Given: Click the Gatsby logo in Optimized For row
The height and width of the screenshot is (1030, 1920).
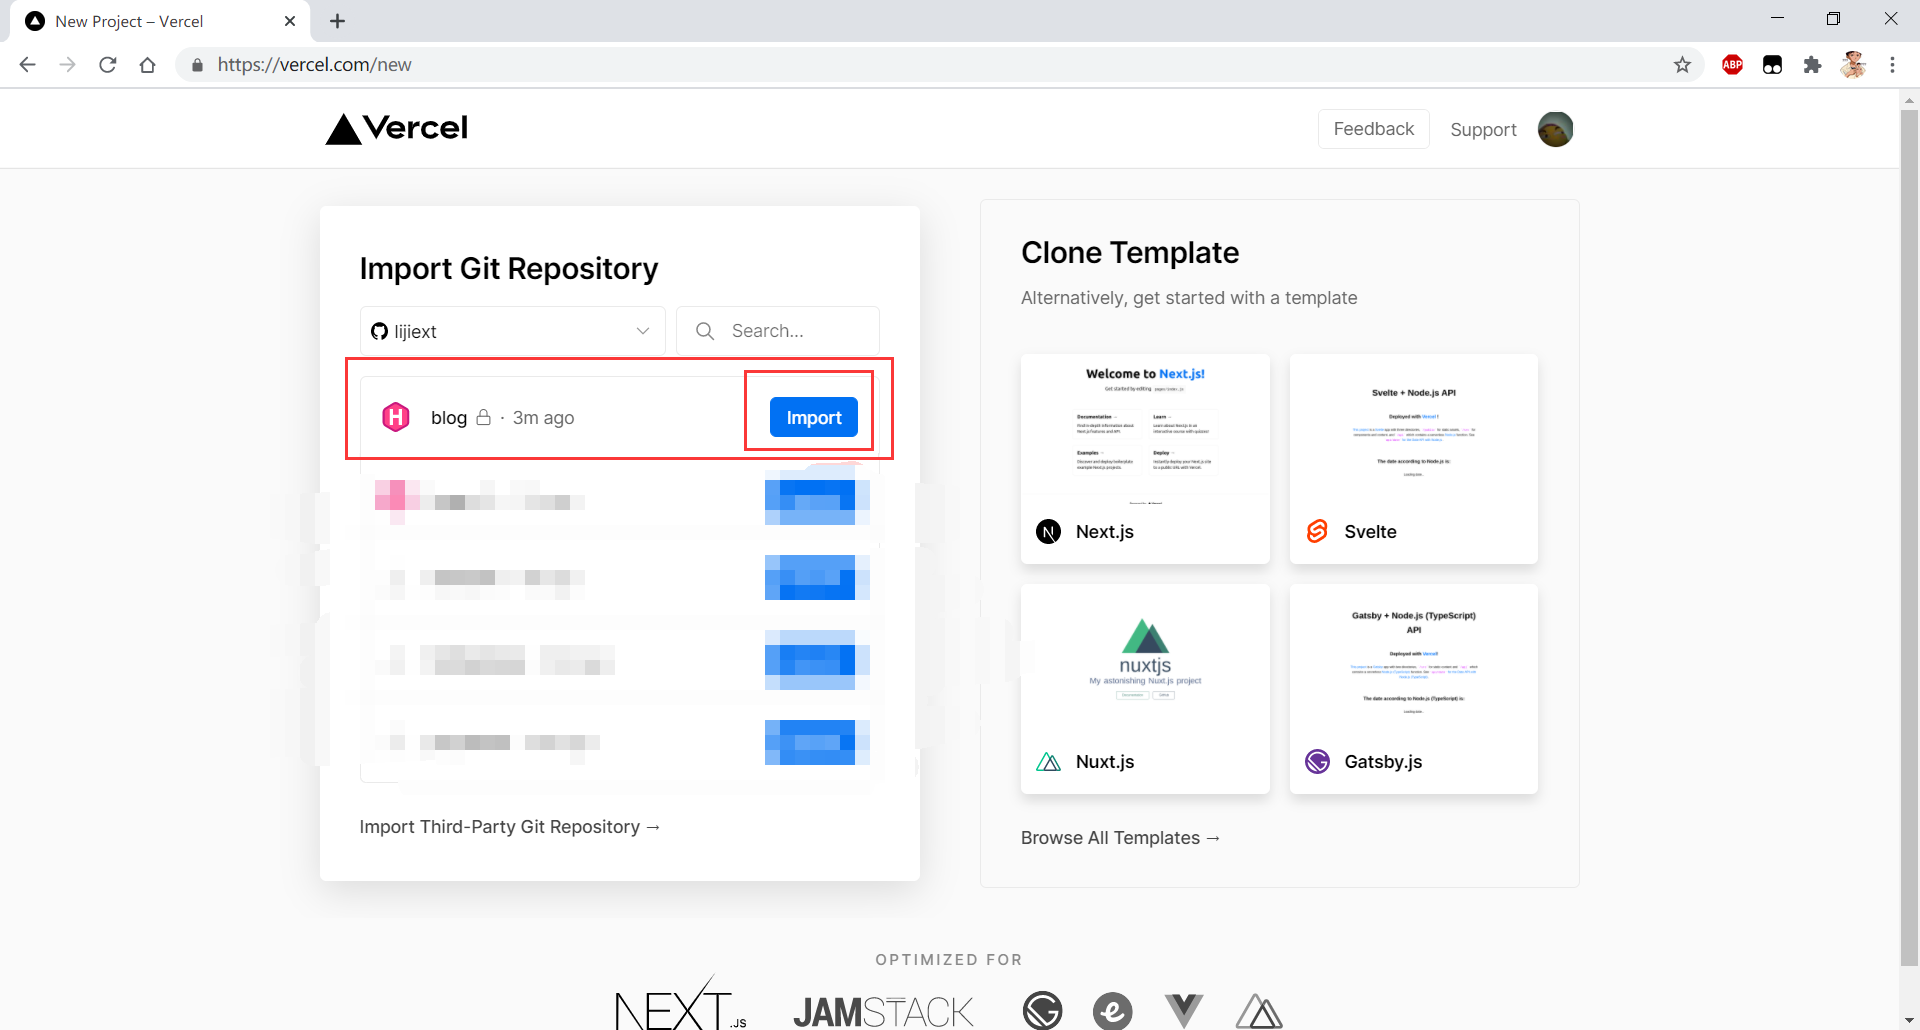Looking at the screenshot, I should [1042, 1011].
